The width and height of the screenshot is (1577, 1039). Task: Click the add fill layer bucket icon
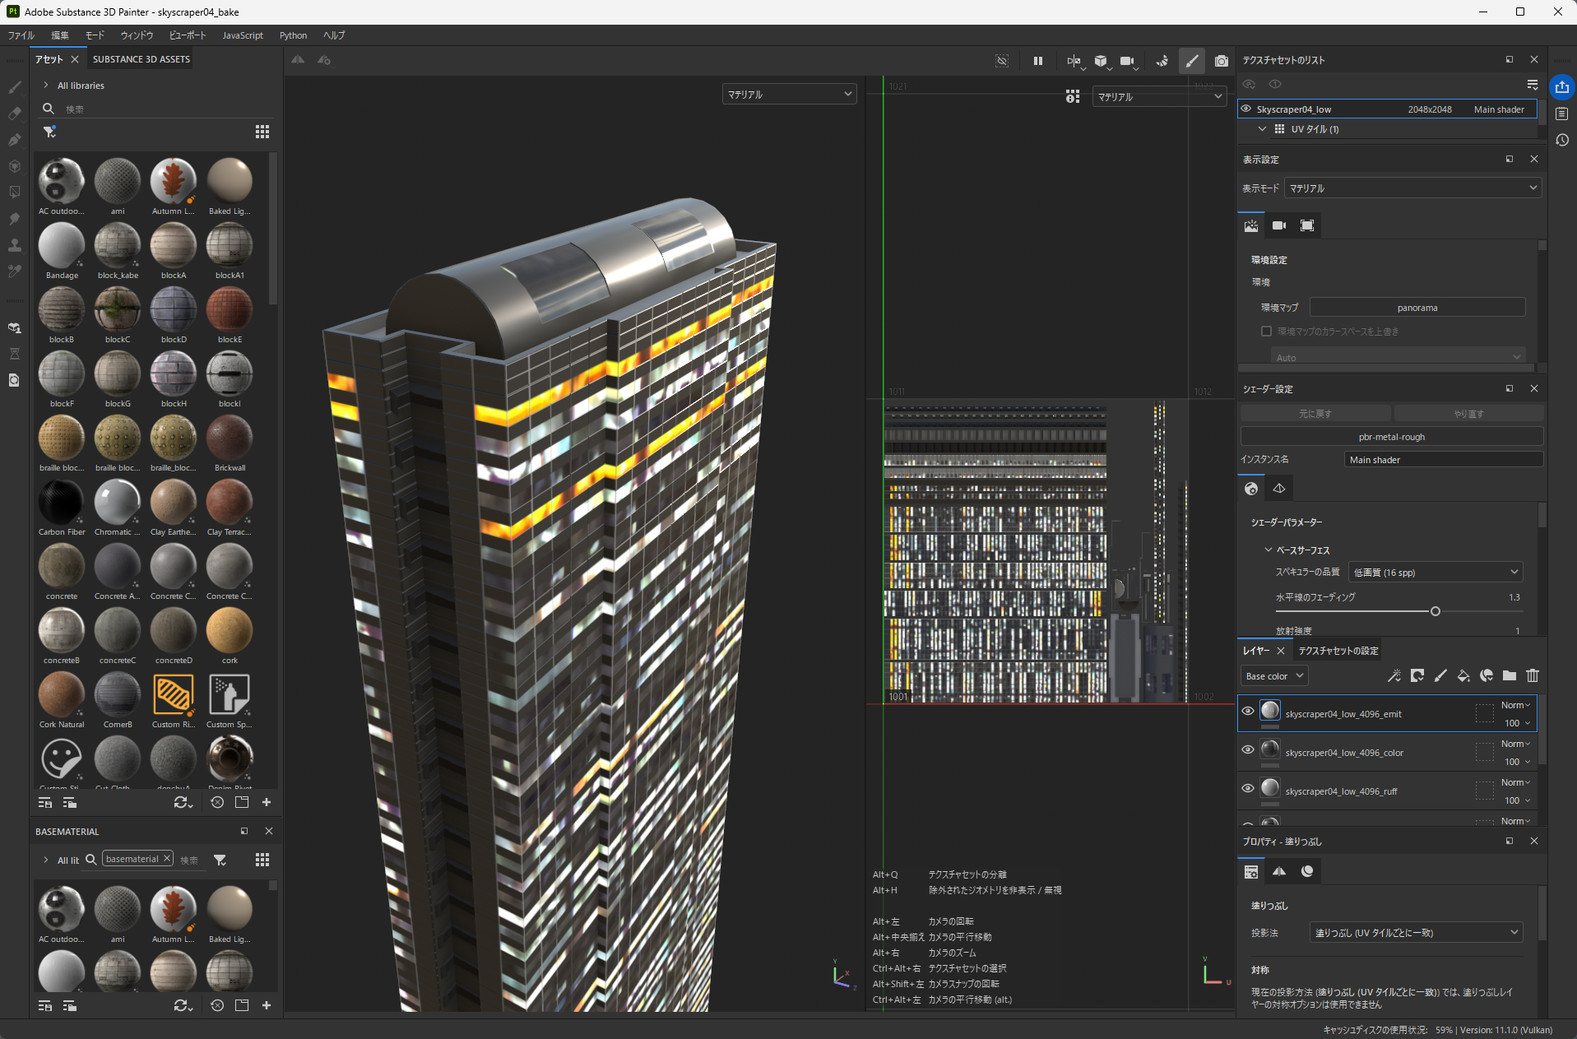[x=1463, y=676]
